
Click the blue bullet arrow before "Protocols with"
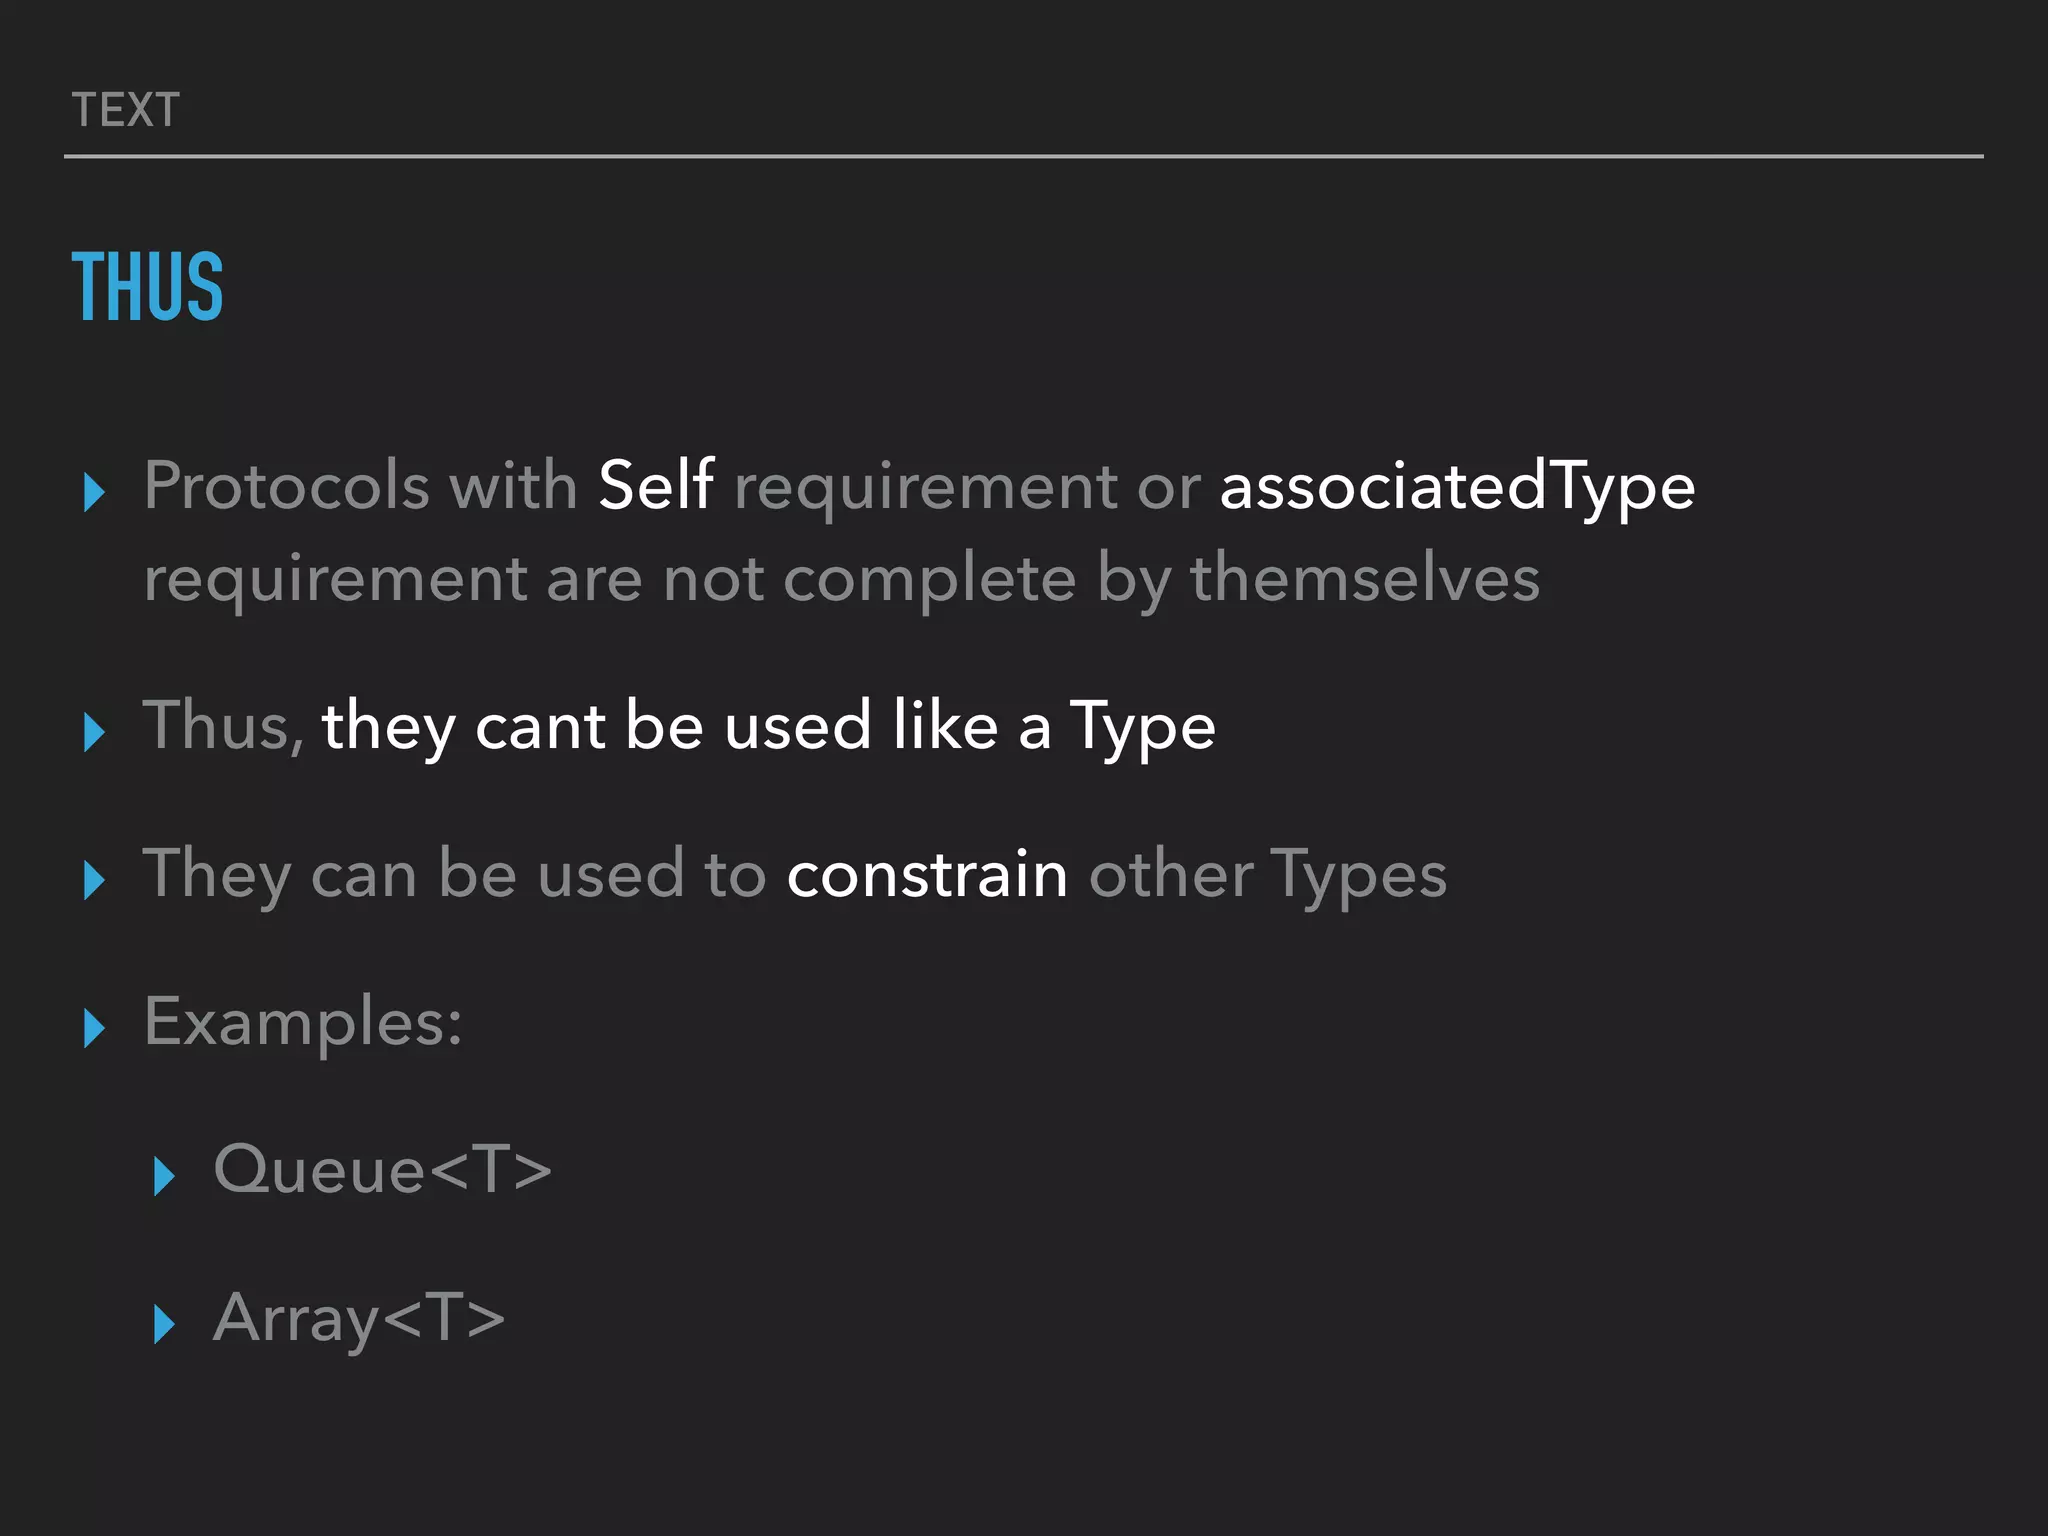pos(95,492)
